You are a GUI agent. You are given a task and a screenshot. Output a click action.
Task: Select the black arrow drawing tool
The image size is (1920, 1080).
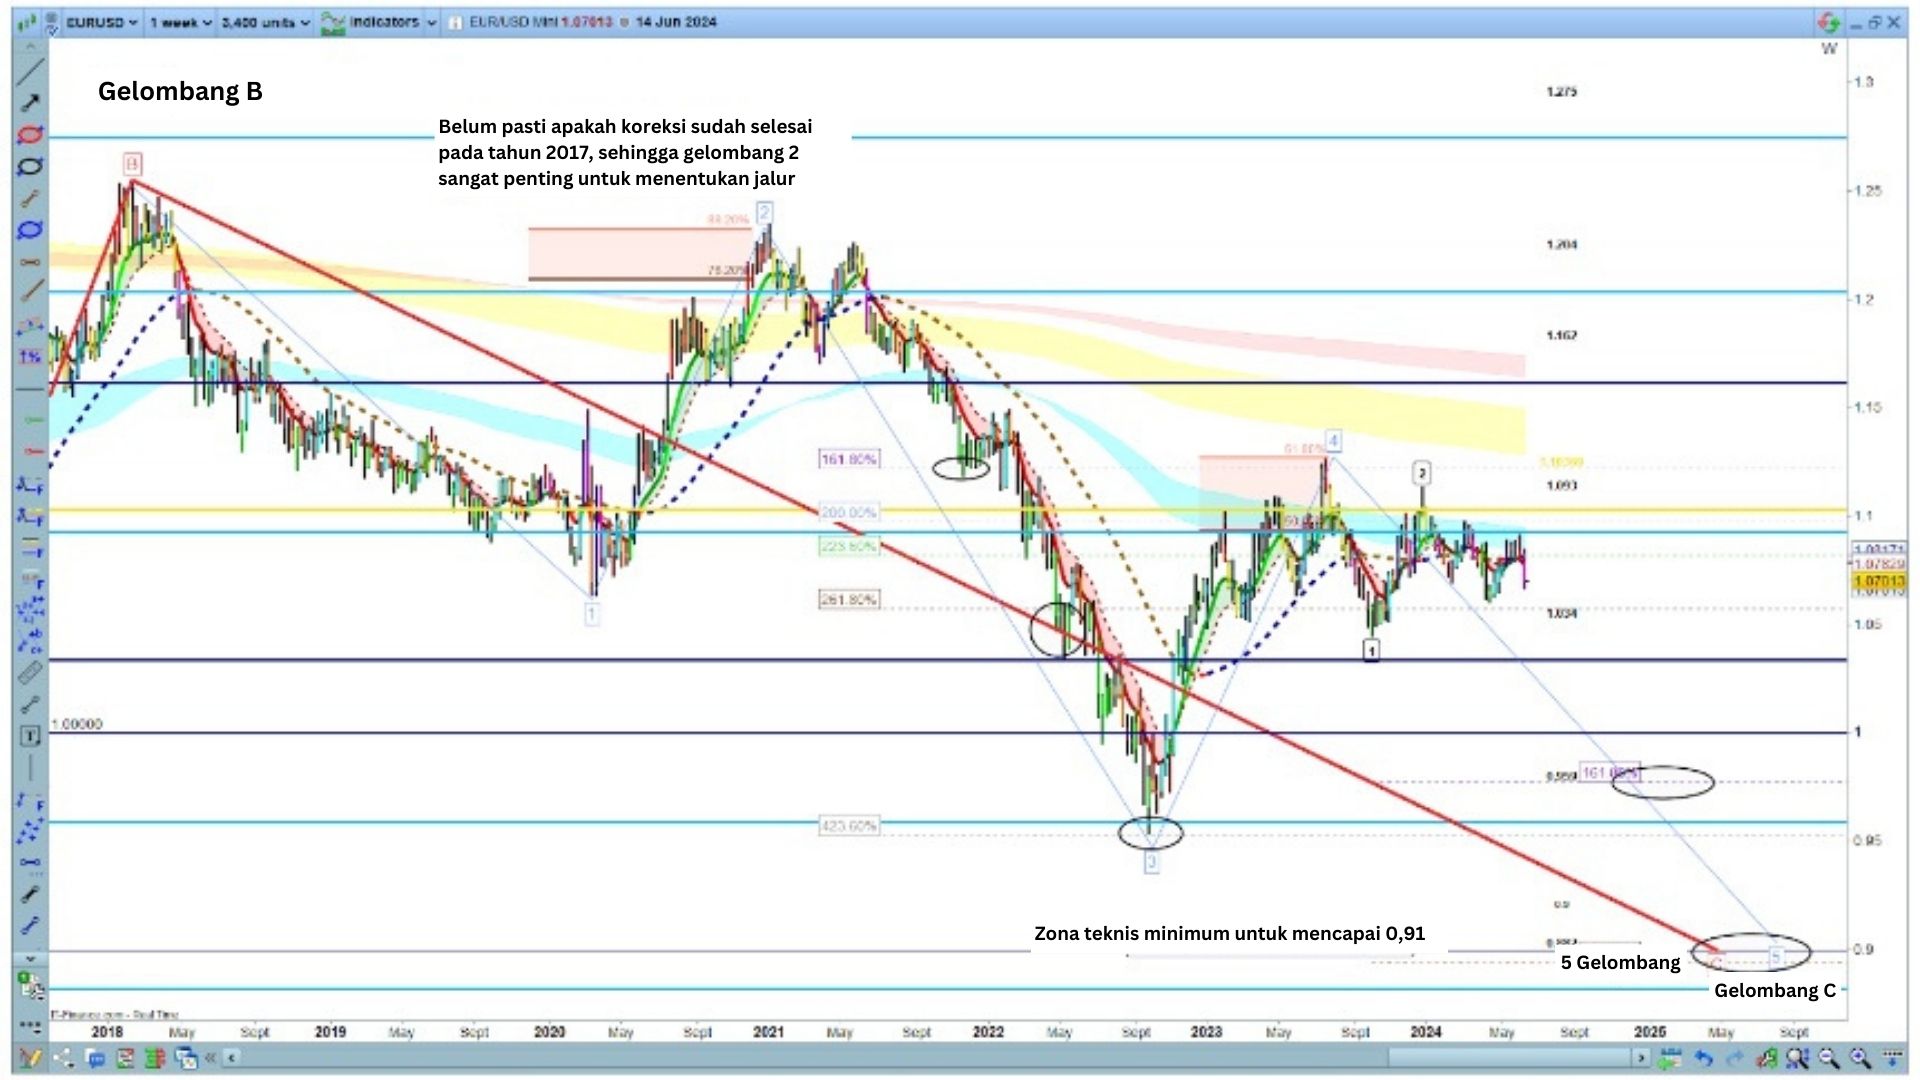click(31, 103)
